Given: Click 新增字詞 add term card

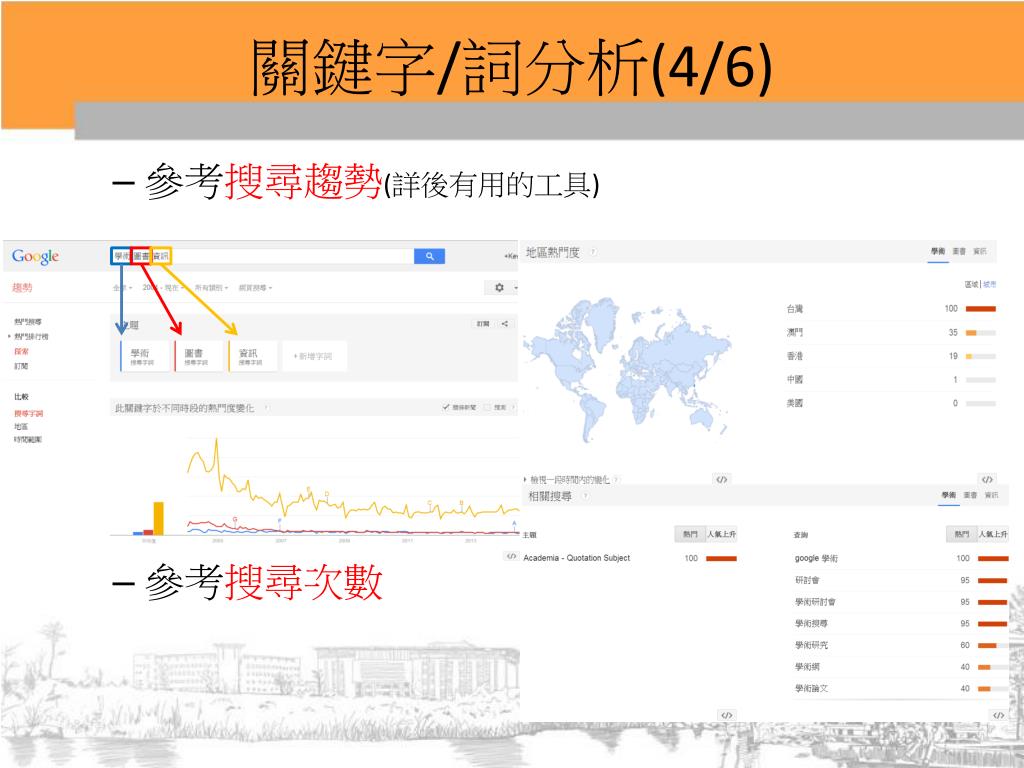Looking at the screenshot, I should [x=314, y=356].
